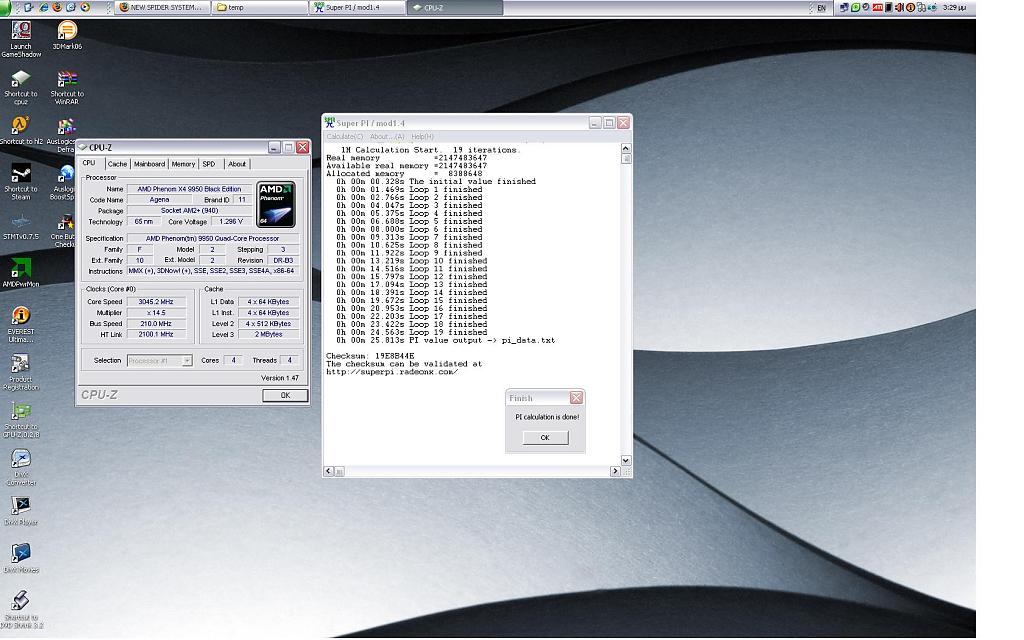
Task: Switch to NEW SPIDER SYSTEM taskbar button
Action: pyautogui.click(x=163, y=7)
